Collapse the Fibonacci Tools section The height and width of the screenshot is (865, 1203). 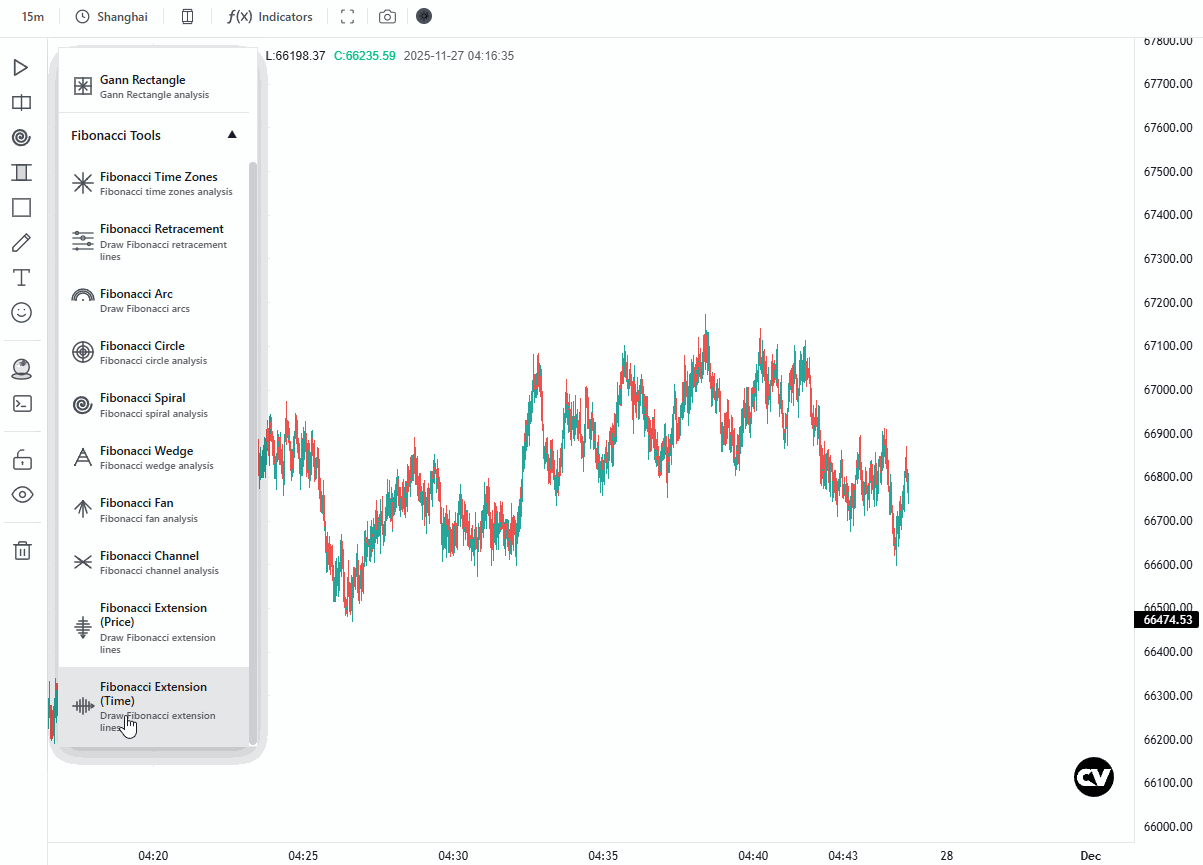[233, 135]
